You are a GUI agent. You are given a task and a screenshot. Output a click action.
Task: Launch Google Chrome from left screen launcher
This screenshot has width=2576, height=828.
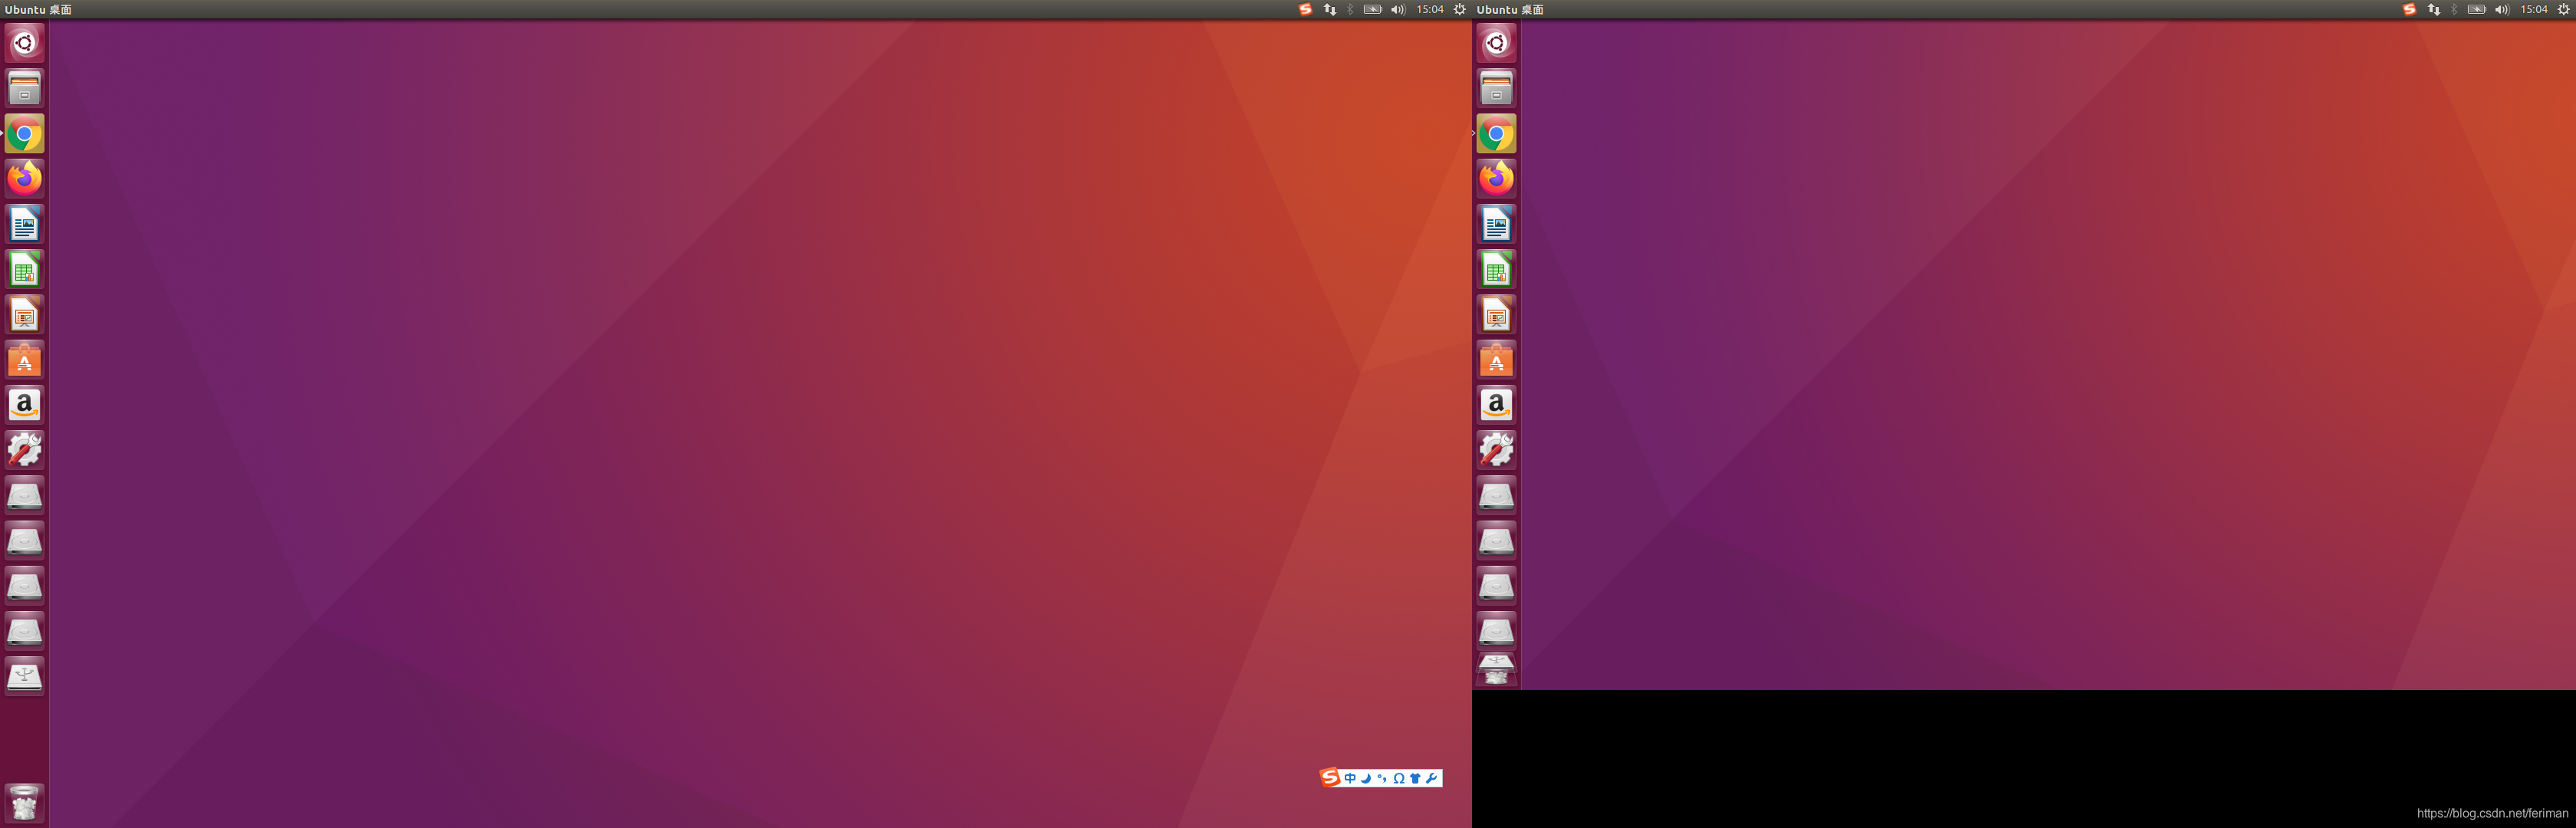coord(24,133)
